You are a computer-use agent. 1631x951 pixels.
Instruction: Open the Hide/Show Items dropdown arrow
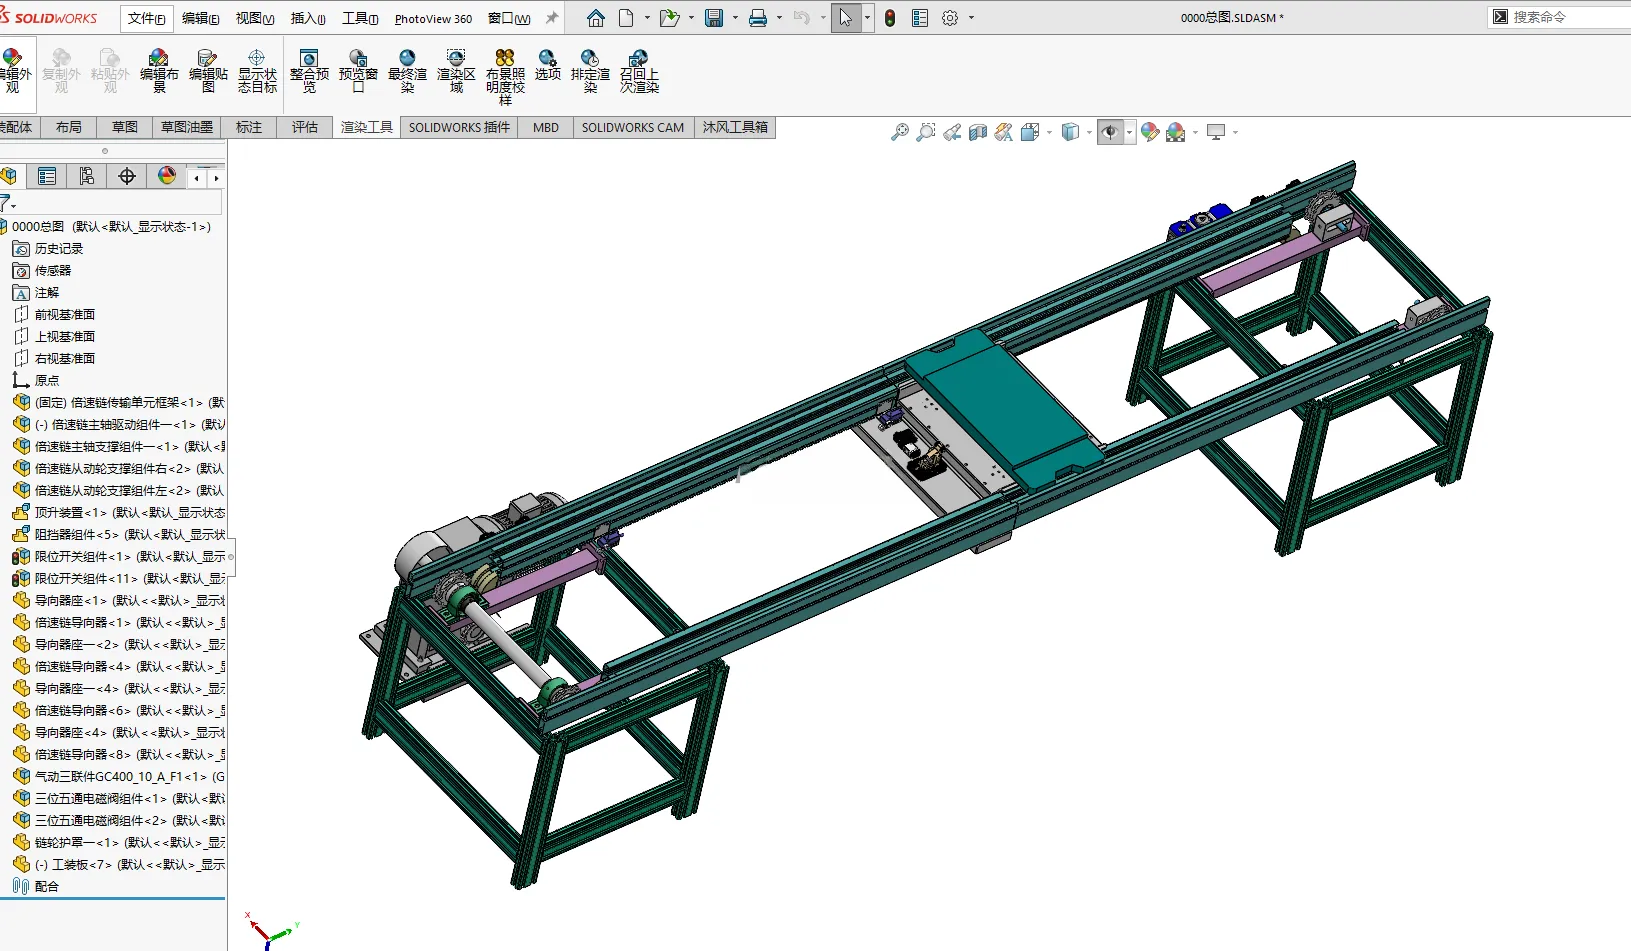pos(1130,132)
